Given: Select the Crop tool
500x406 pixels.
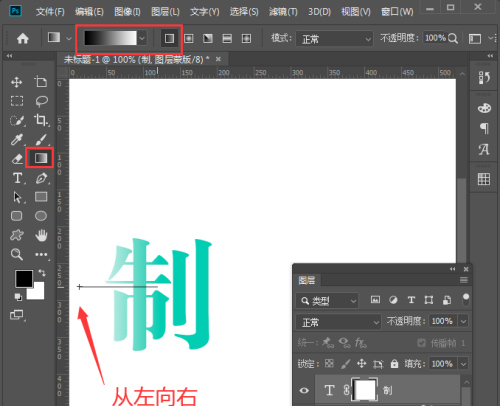Looking at the screenshot, I should (x=41, y=120).
